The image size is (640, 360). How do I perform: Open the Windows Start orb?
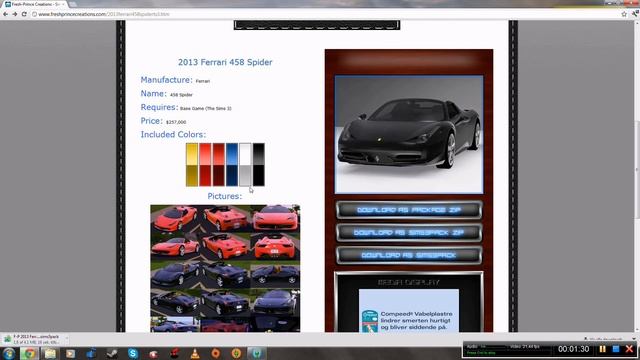click(9, 353)
